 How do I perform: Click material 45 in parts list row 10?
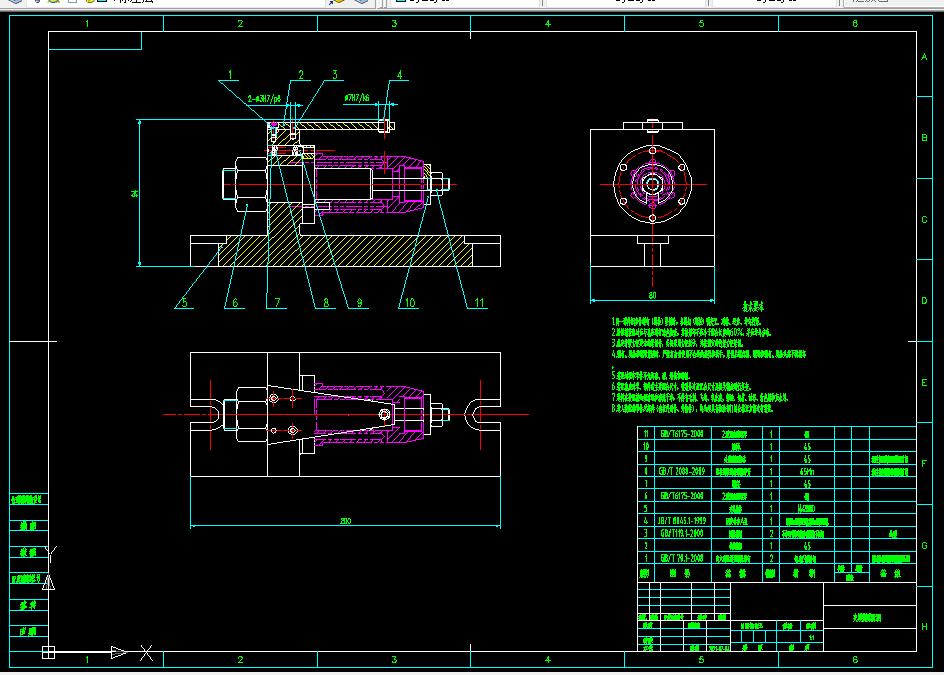(x=807, y=446)
